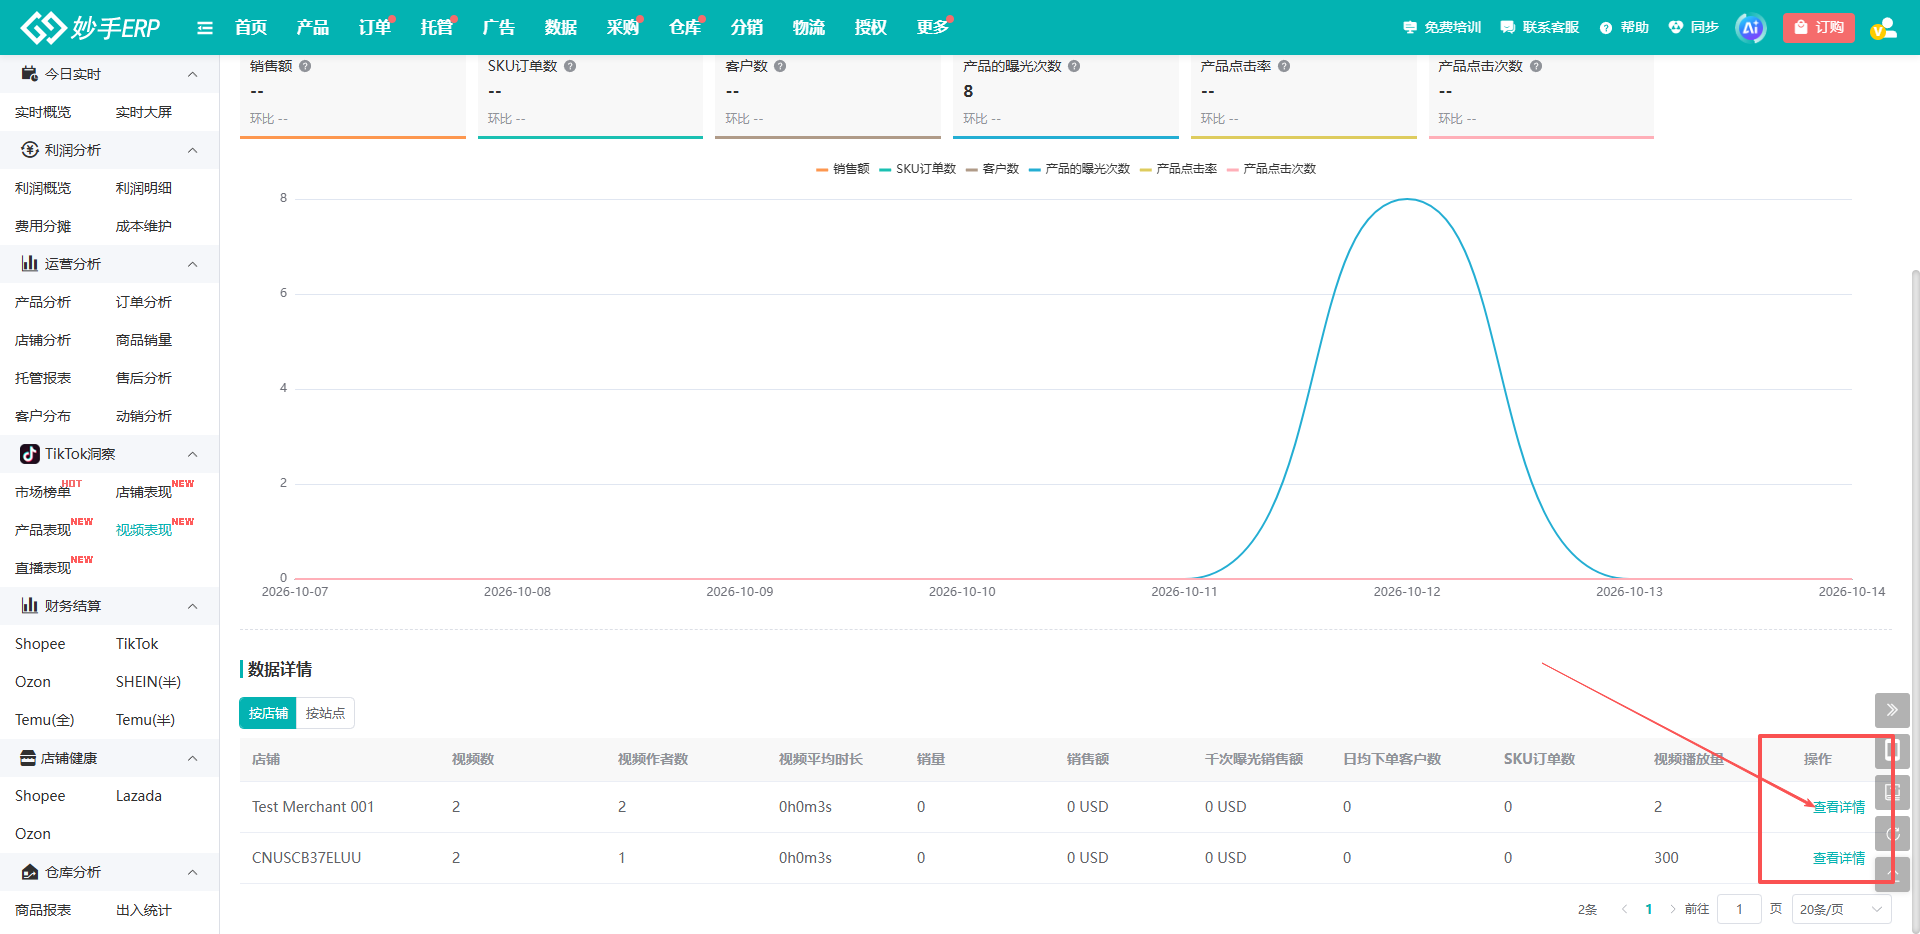Click the 同步 sync item
This screenshot has height=934, width=1920.
(x=1693, y=28)
